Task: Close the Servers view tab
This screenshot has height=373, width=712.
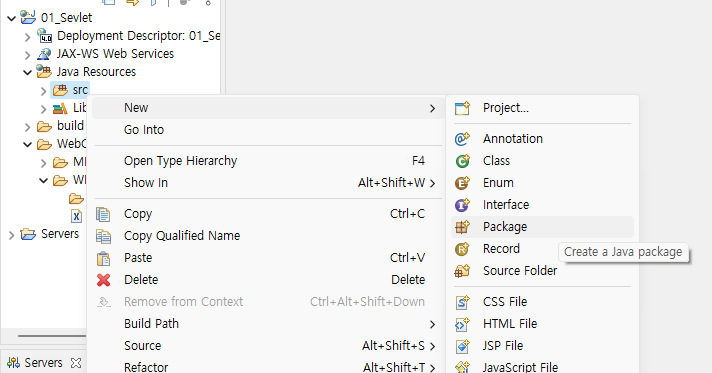Action: click(x=76, y=363)
